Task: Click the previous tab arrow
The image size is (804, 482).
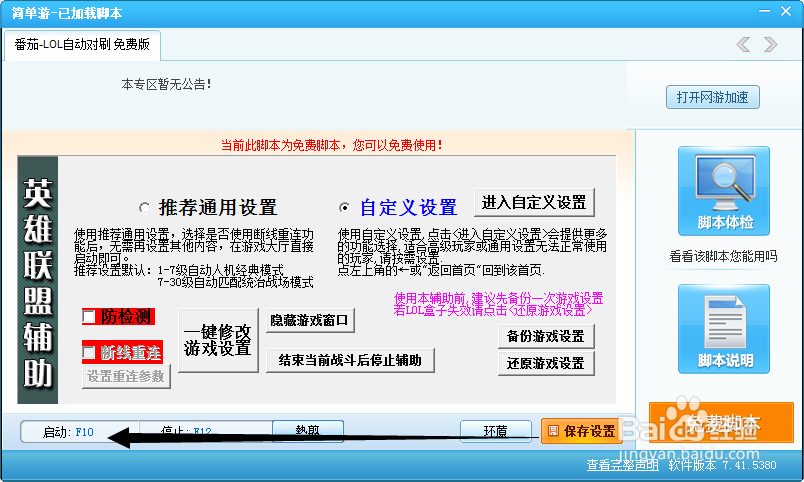Action: point(743,45)
